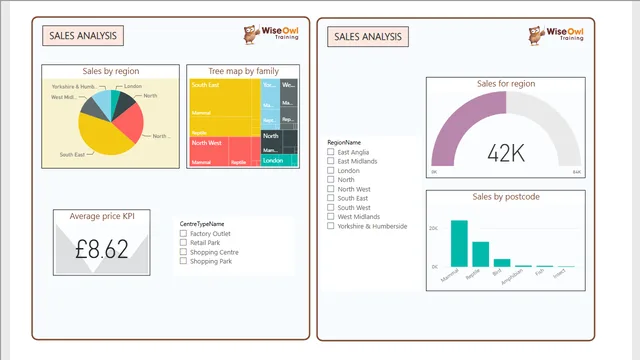Click the 'Amphibian' axis label

click(x=512, y=277)
